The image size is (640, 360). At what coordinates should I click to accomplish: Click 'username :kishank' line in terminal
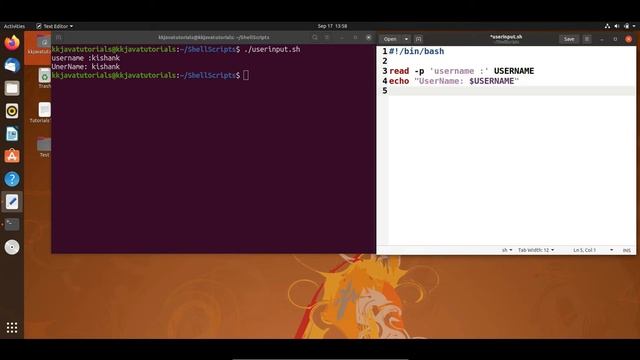pyautogui.click(x=86, y=58)
